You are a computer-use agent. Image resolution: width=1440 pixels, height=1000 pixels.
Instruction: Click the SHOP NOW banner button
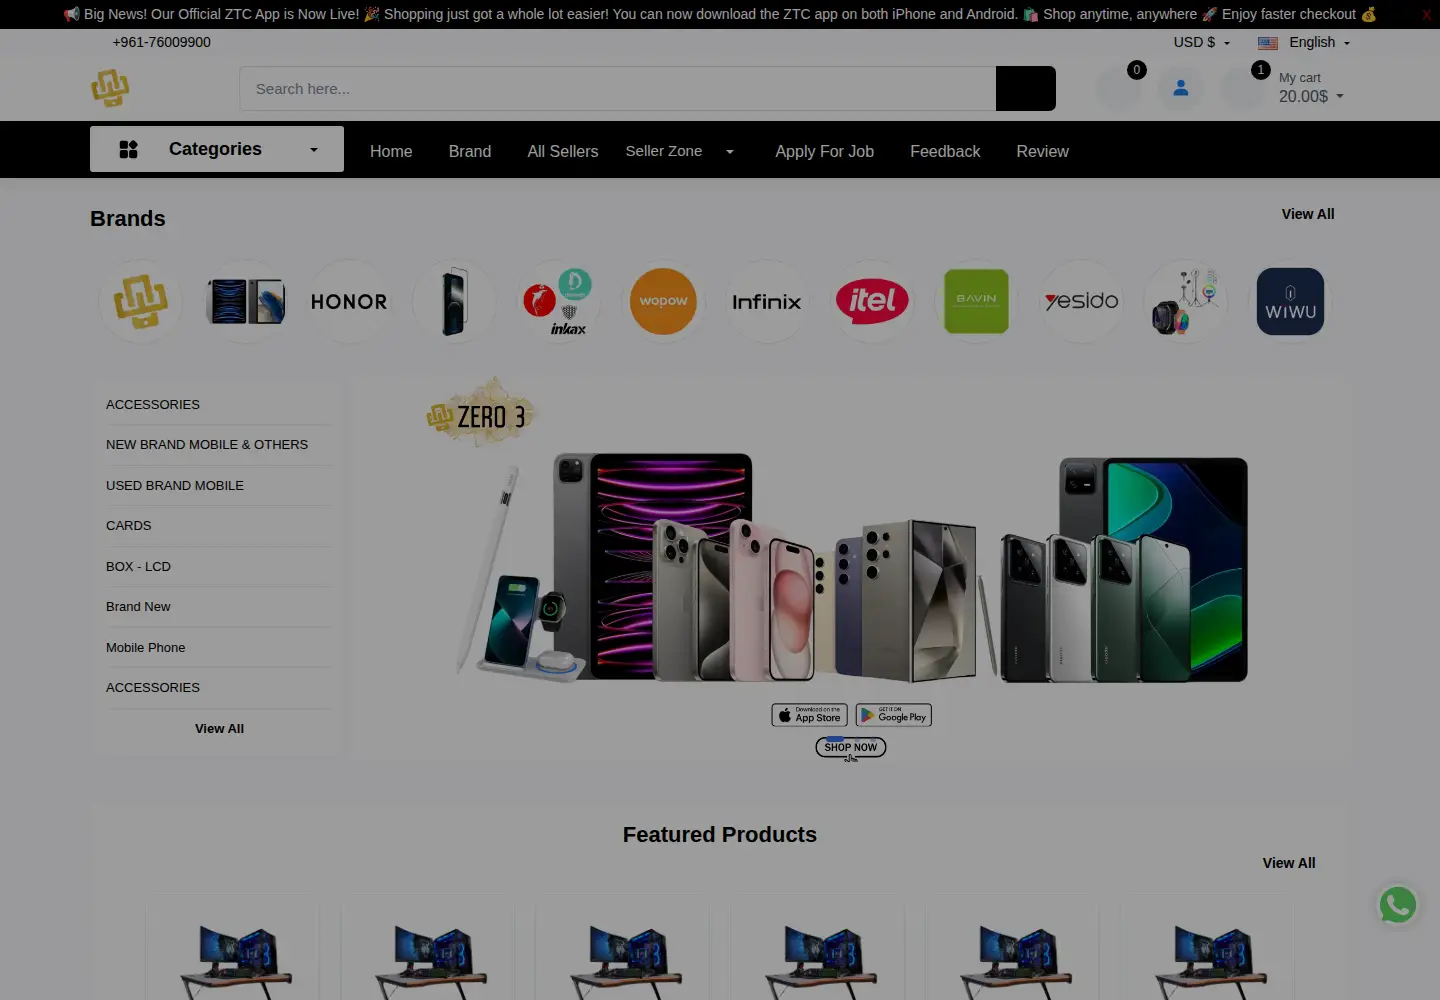point(851,747)
